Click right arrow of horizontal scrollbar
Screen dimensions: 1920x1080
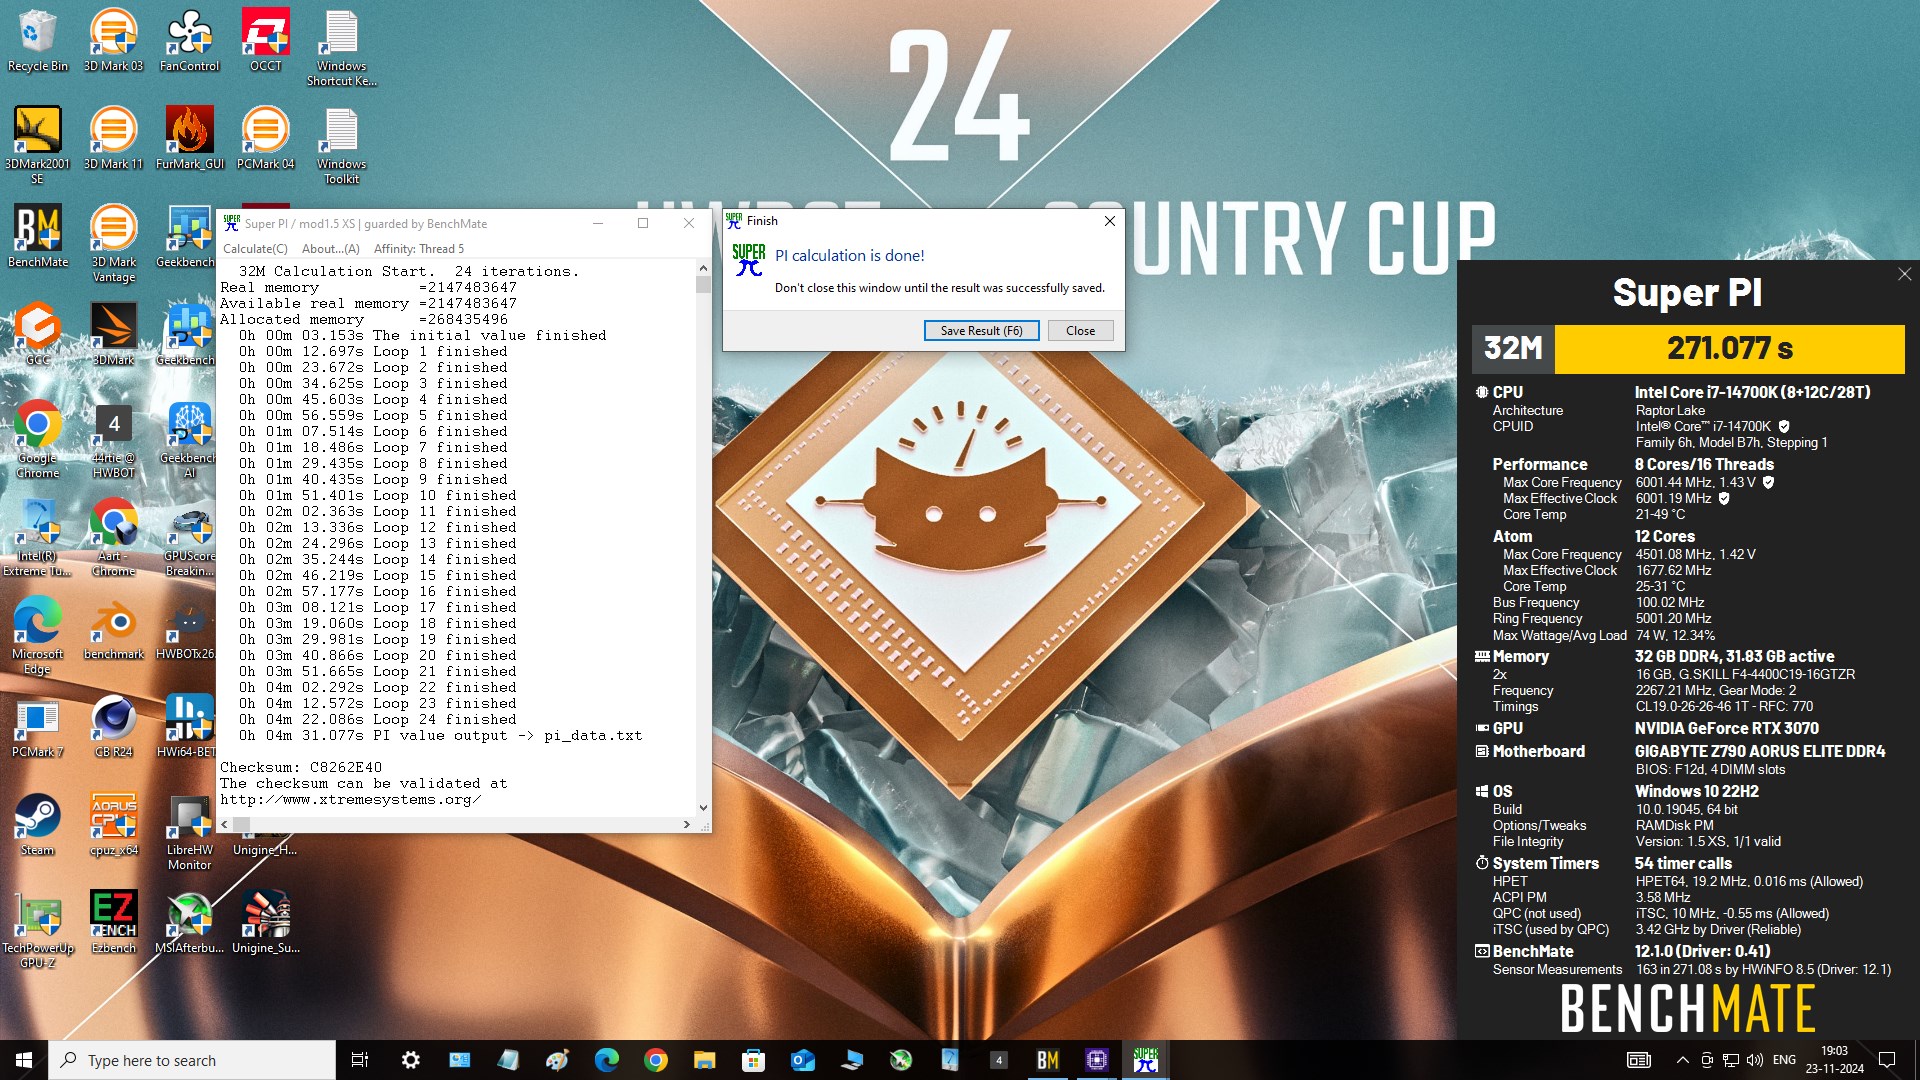click(686, 825)
